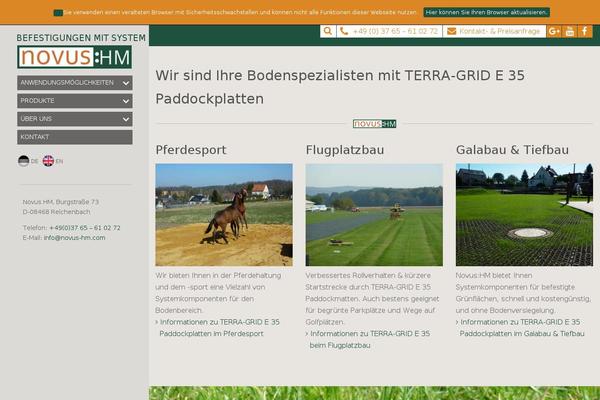Open the Kontakt menu item

[75, 137]
